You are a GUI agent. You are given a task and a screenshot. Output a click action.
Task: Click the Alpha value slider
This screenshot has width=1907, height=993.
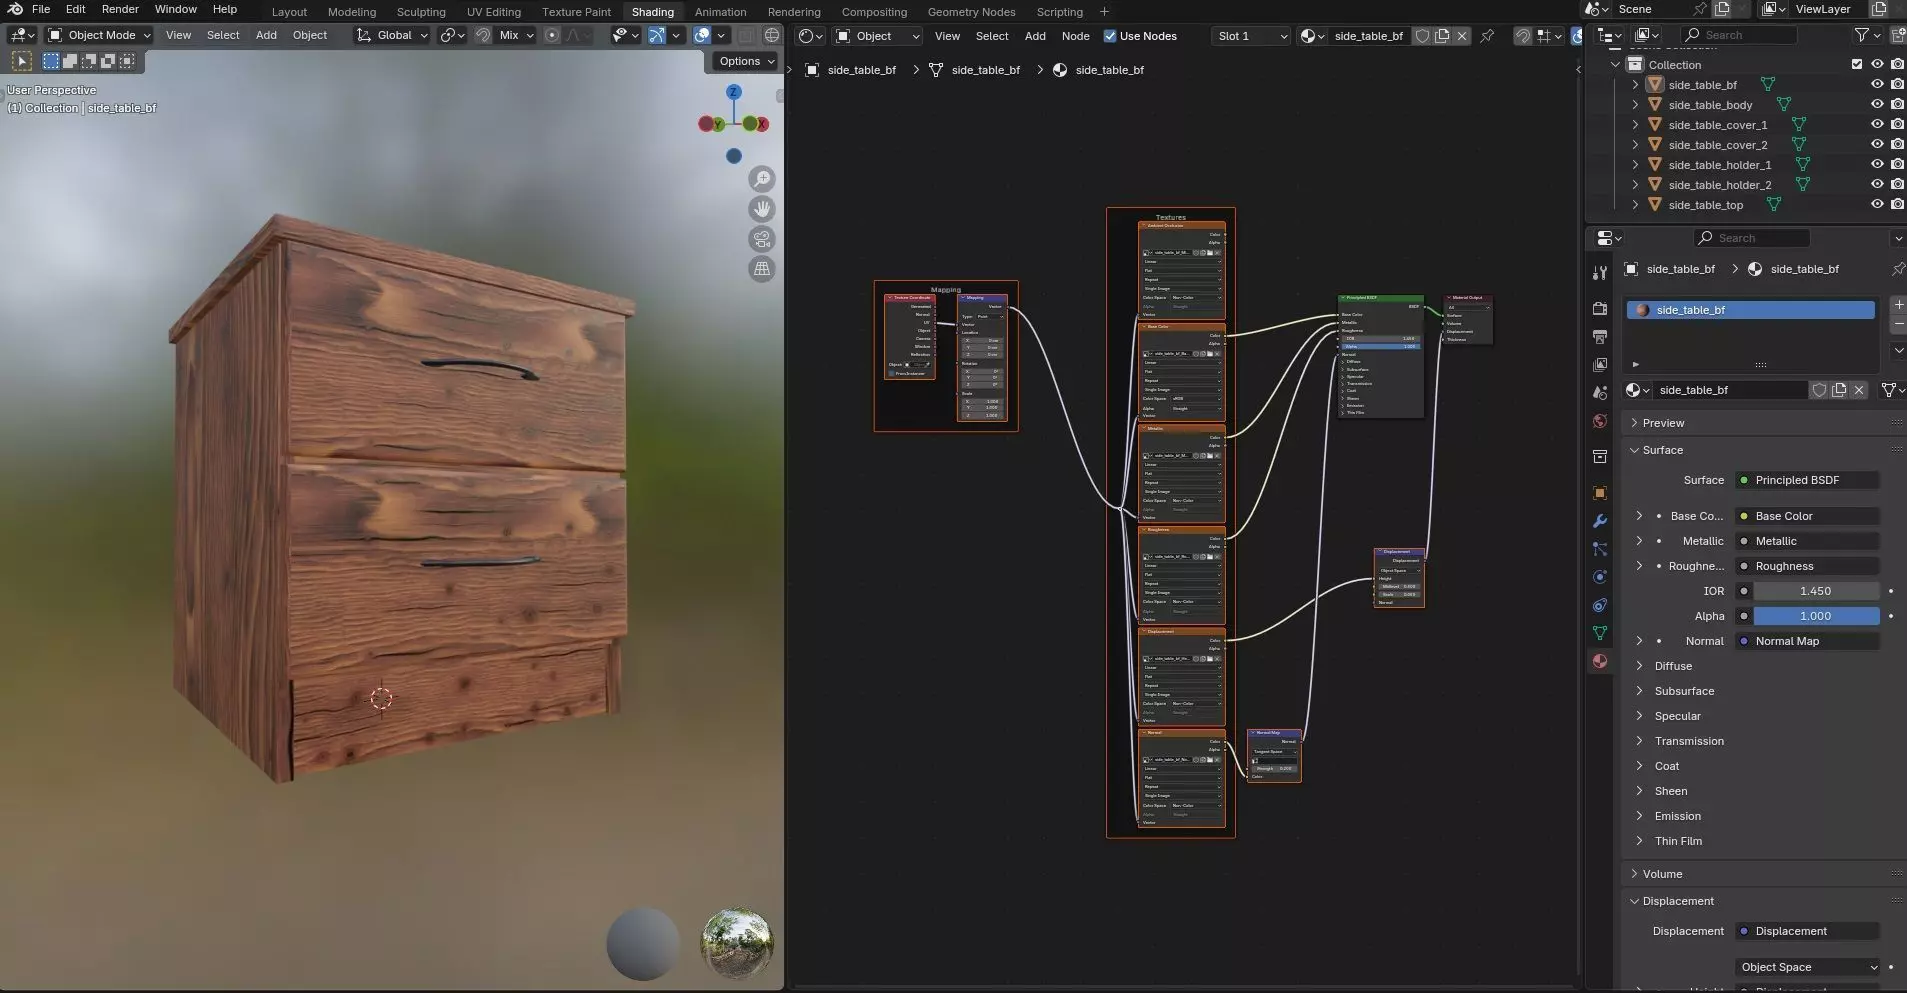(x=1815, y=616)
